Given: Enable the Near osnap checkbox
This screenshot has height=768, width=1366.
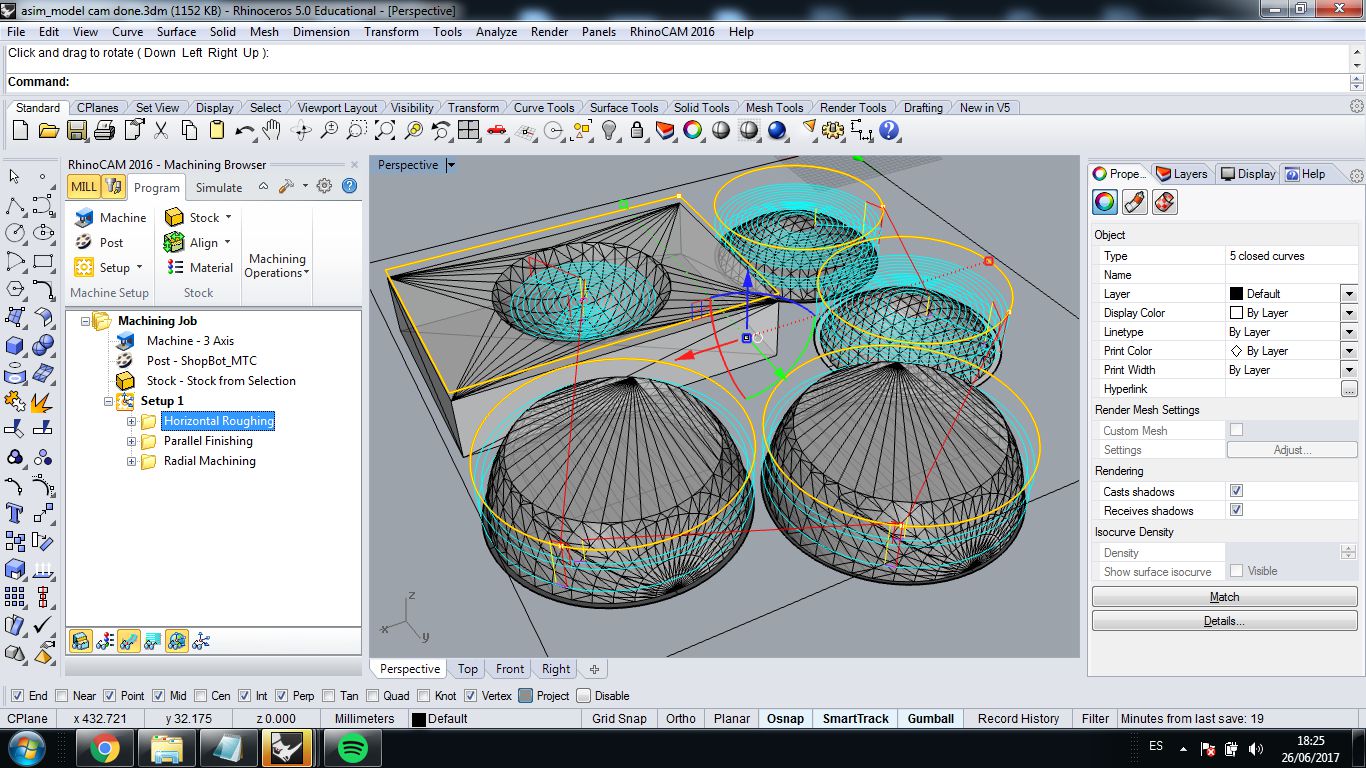Looking at the screenshot, I should (x=62, y=696).
